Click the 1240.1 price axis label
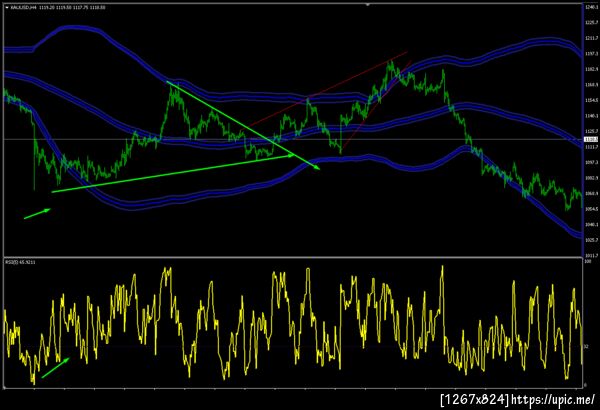 click(592, 7)
